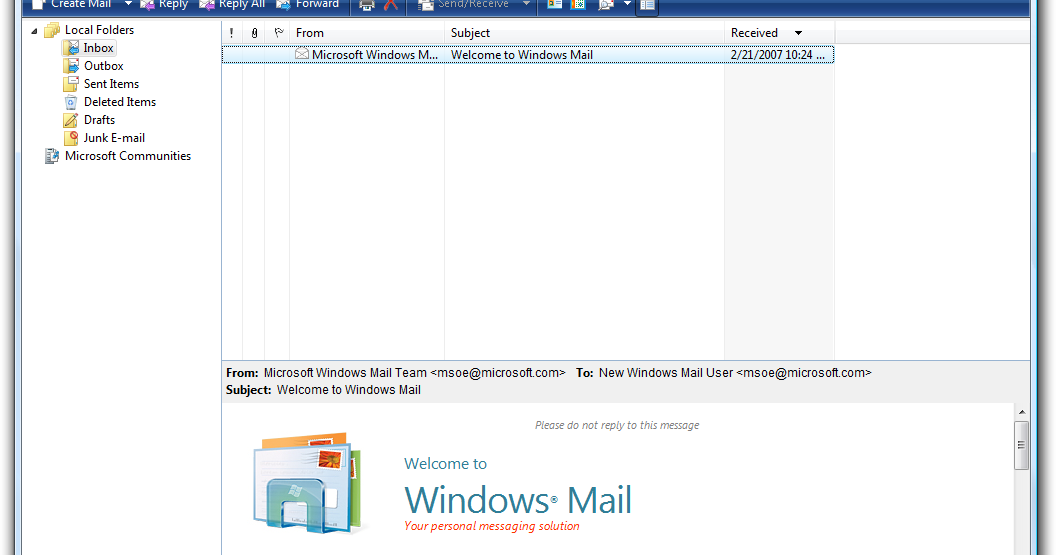Click the received date 2/21/2007 cell
The image size is (1056, 555).
pos(778,55)
